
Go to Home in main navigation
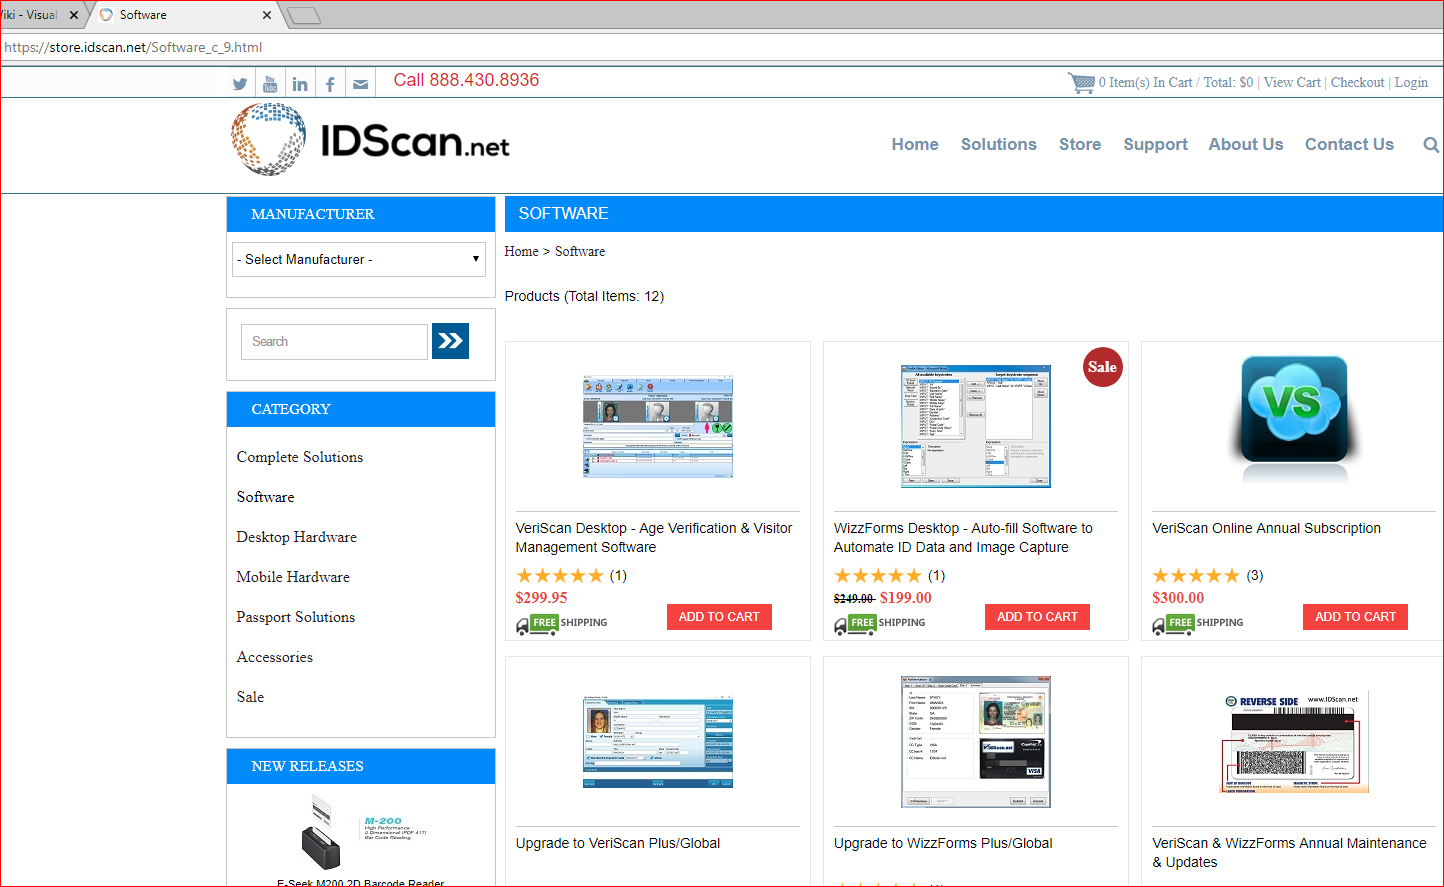pyautogui.click(x=915, y=145)
